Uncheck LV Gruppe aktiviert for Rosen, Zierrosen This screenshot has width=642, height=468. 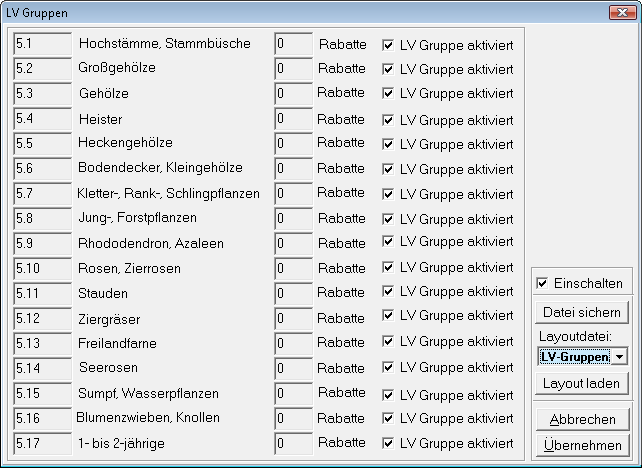(389, 269)
